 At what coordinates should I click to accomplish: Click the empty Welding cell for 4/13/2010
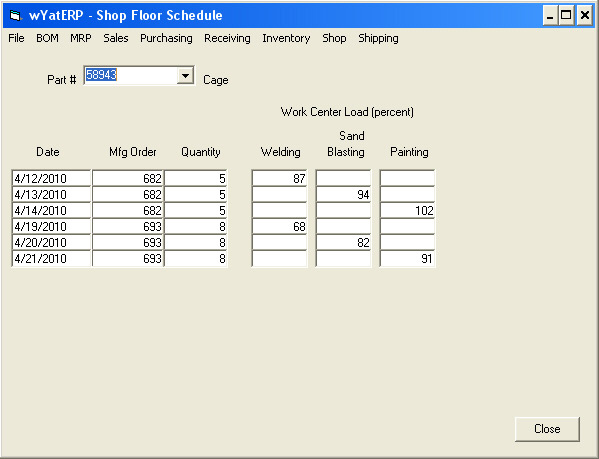[280, 194]
